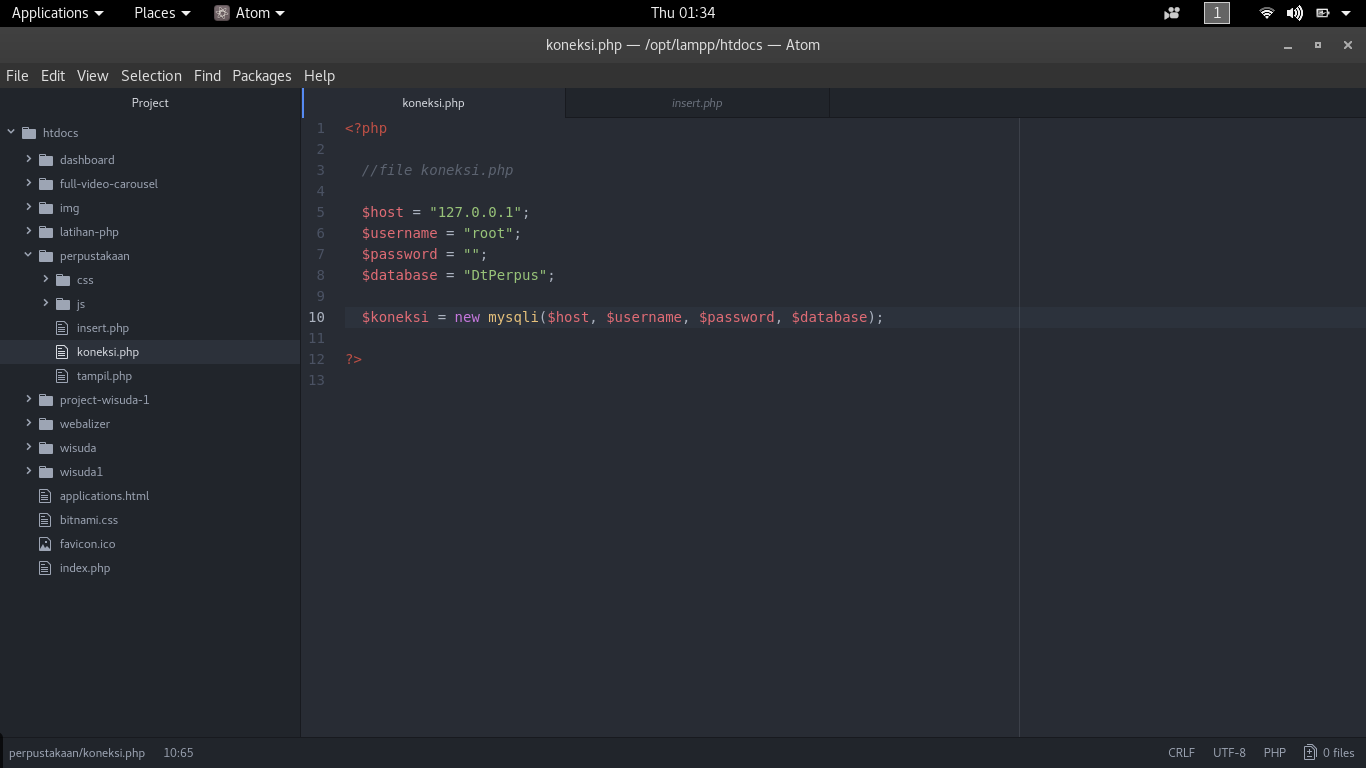This screenshot has width=1366, height=768.
Task: Open the system volume icon
Action: tap(1294, 13)
